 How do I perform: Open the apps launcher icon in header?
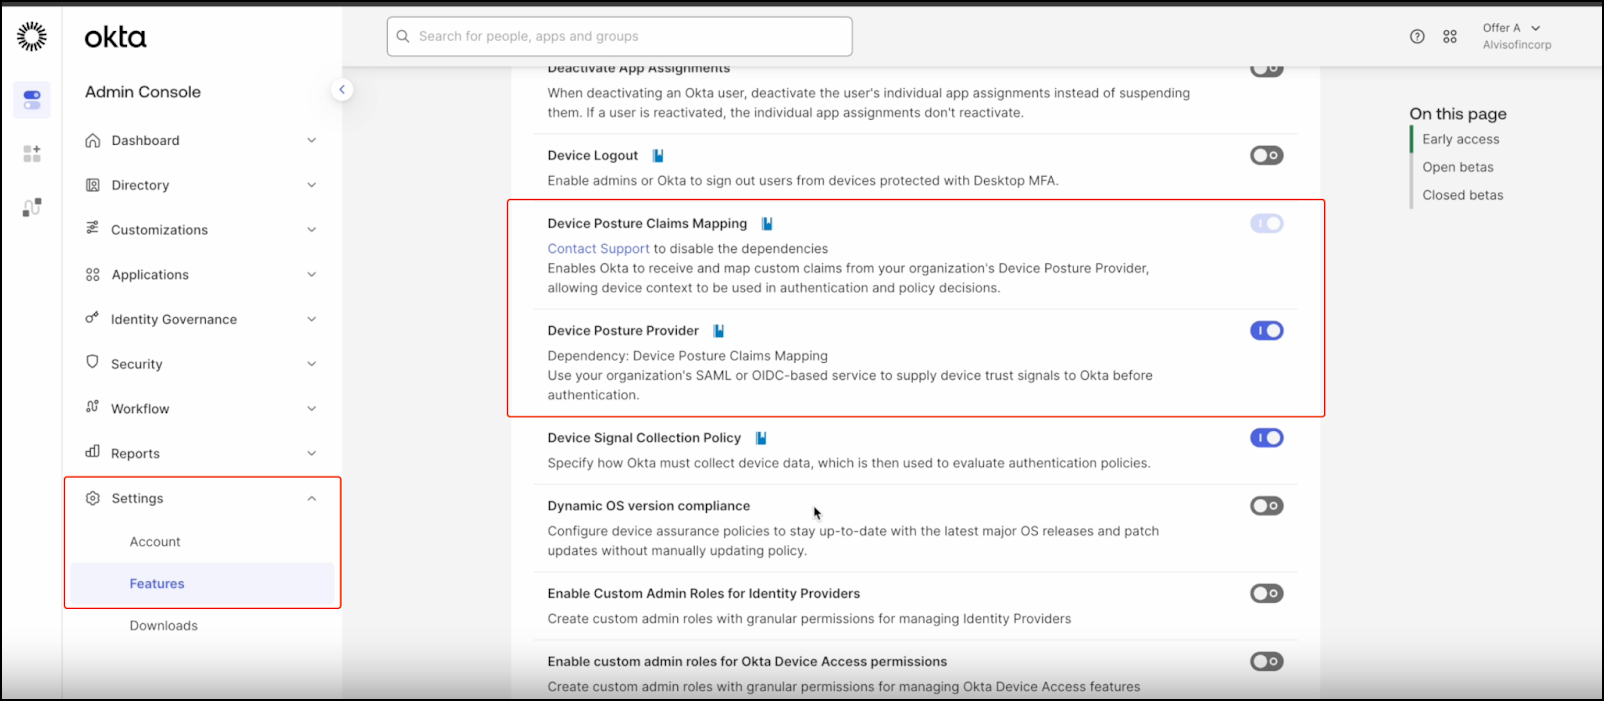coord(1450,36)
